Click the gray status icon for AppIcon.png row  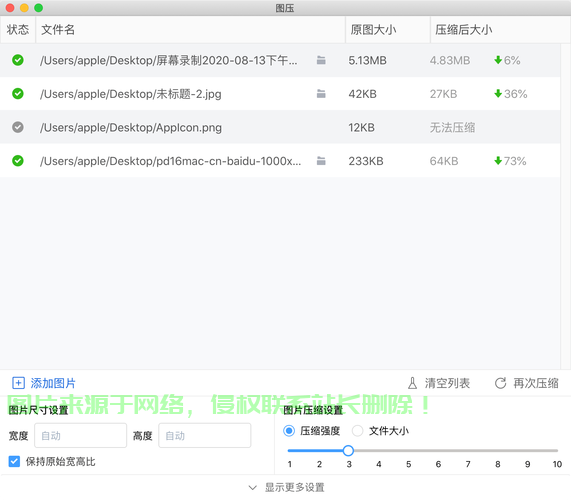coord(17,127)
